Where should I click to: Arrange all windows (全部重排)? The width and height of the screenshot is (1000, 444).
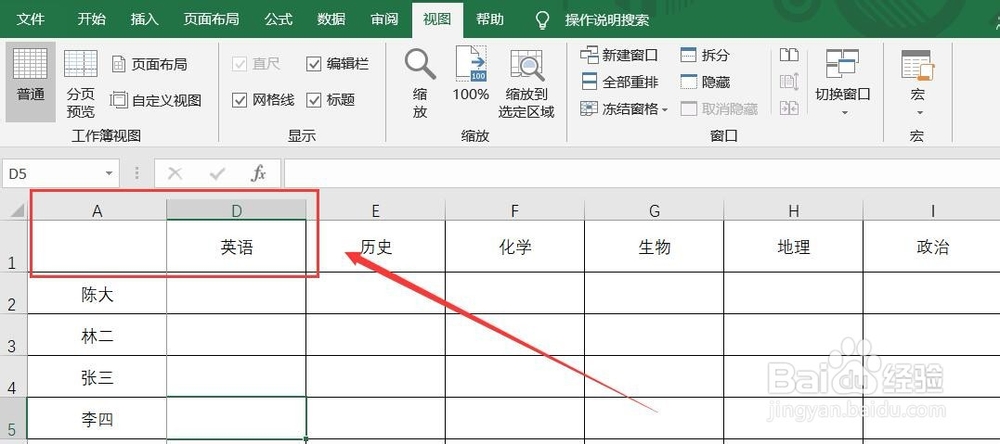(x=619, y=82)
